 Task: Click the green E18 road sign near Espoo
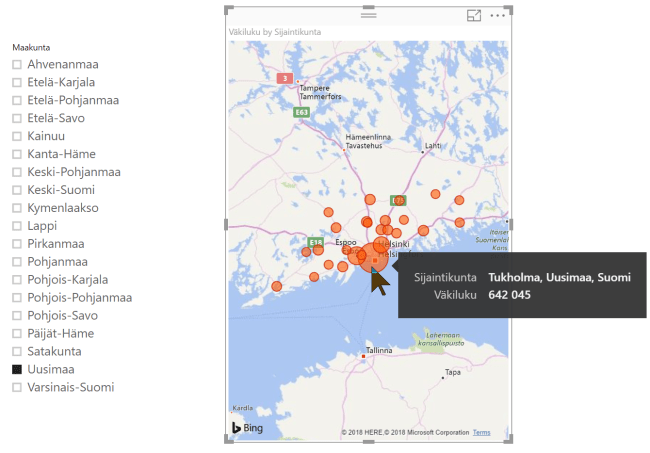[316, 242]
